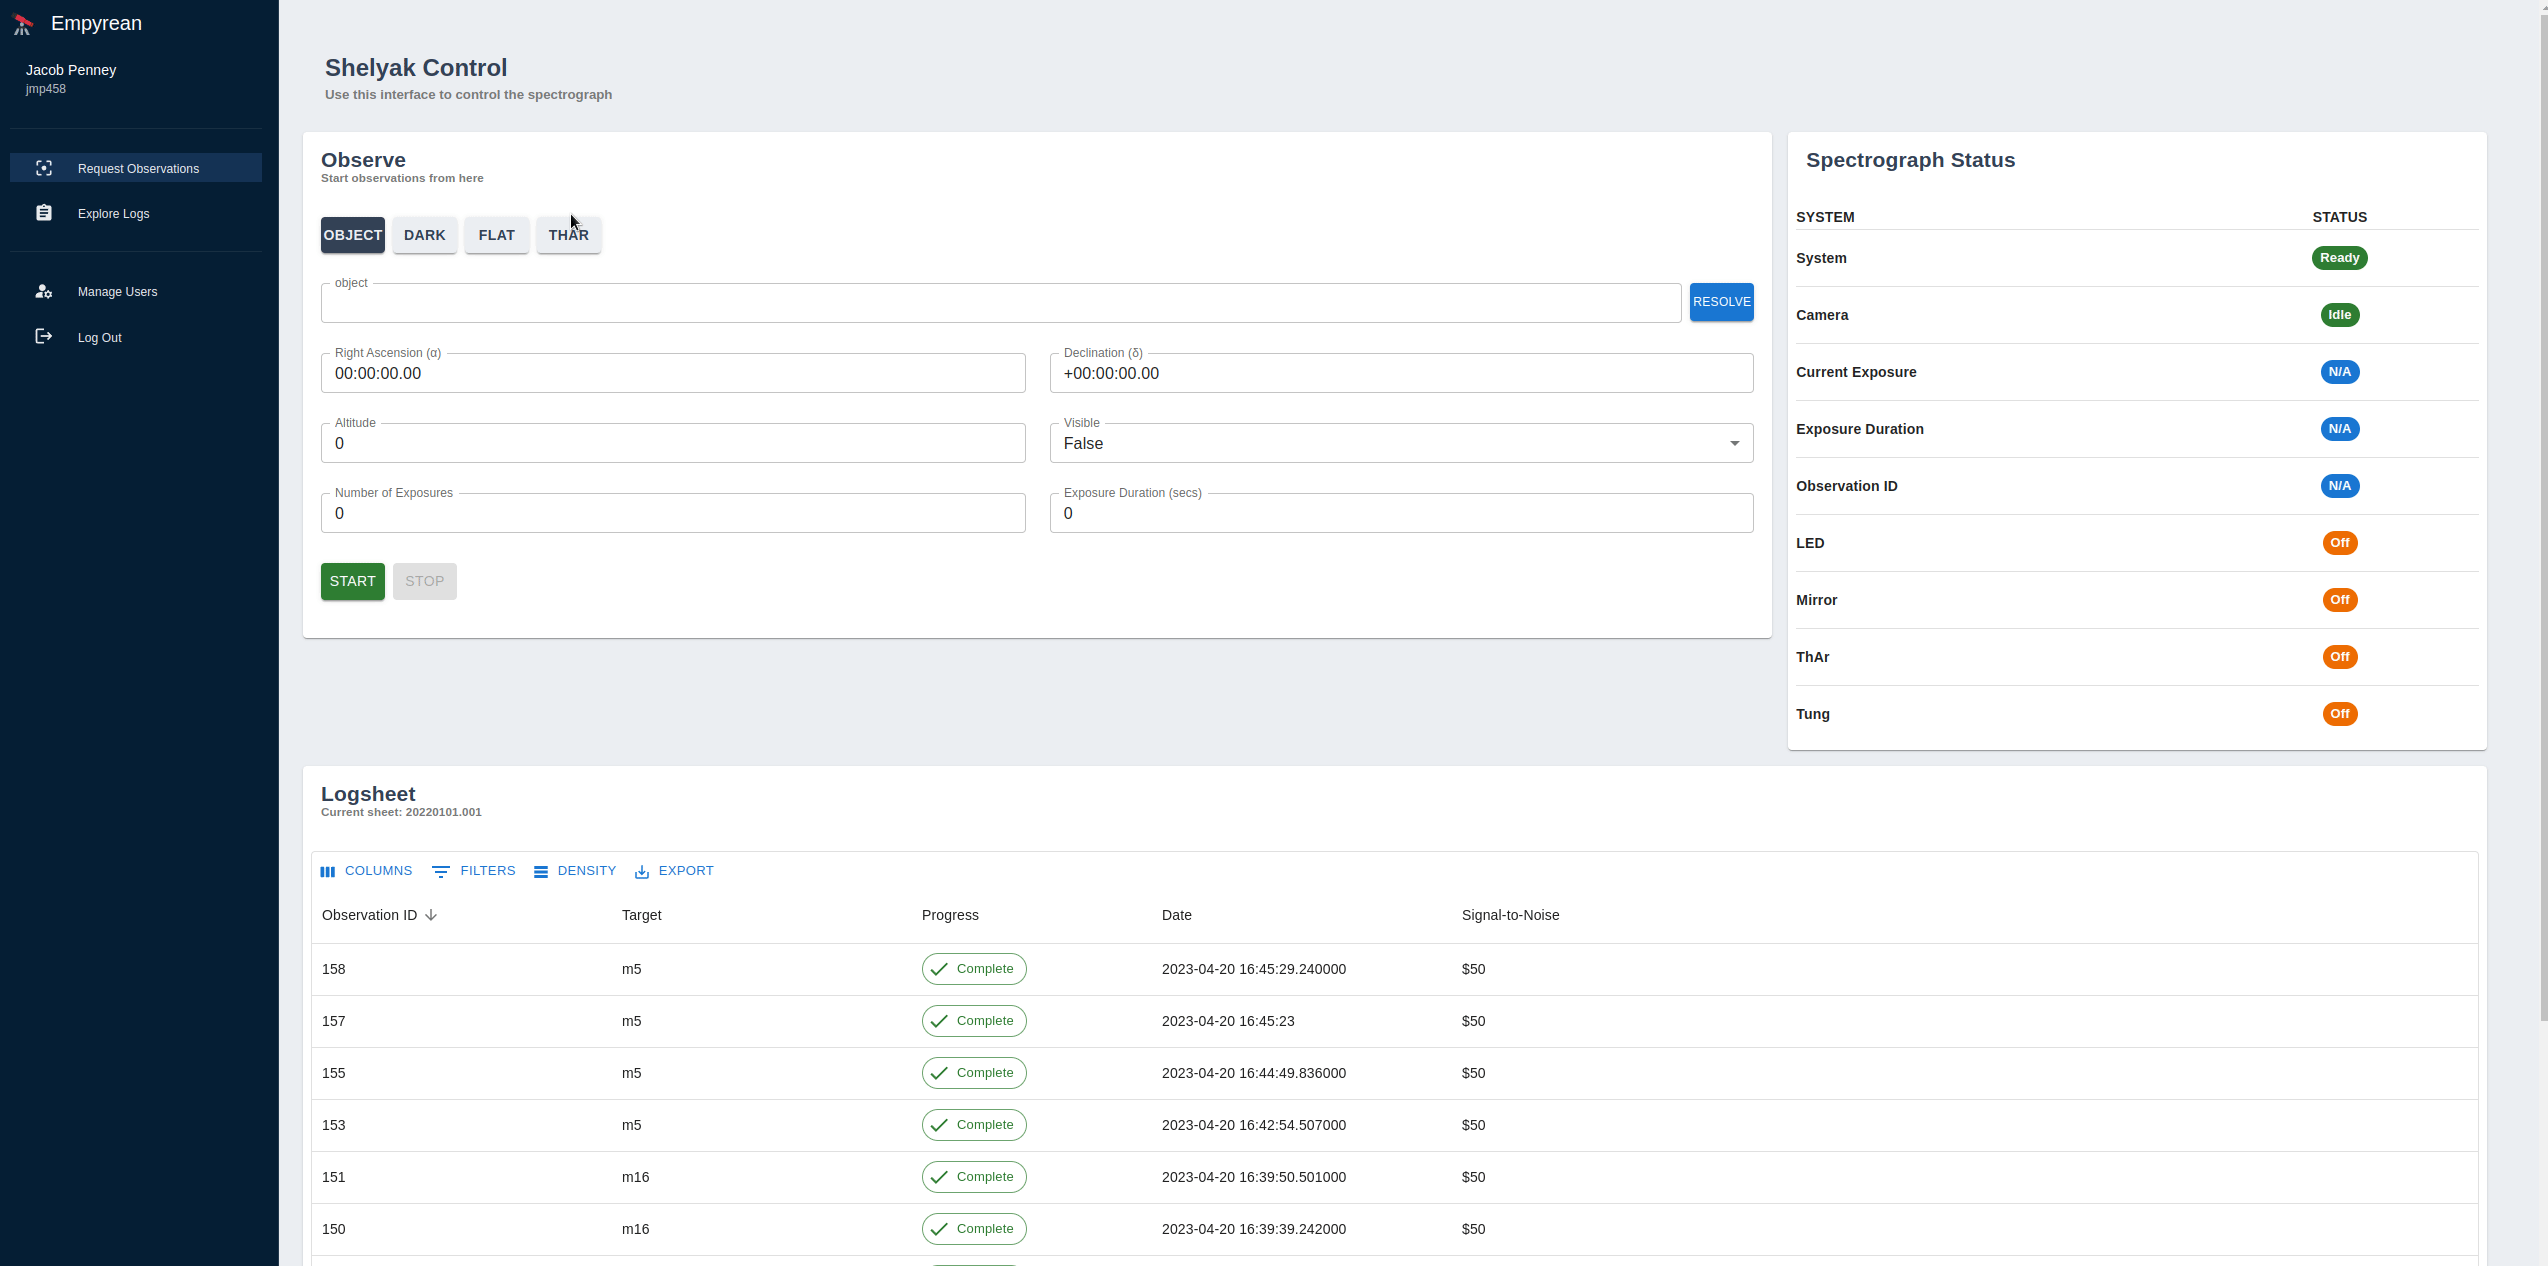Click the Number of Exposures field
This screenshot has width=2548, height=1266.
(x=673, y=513)
